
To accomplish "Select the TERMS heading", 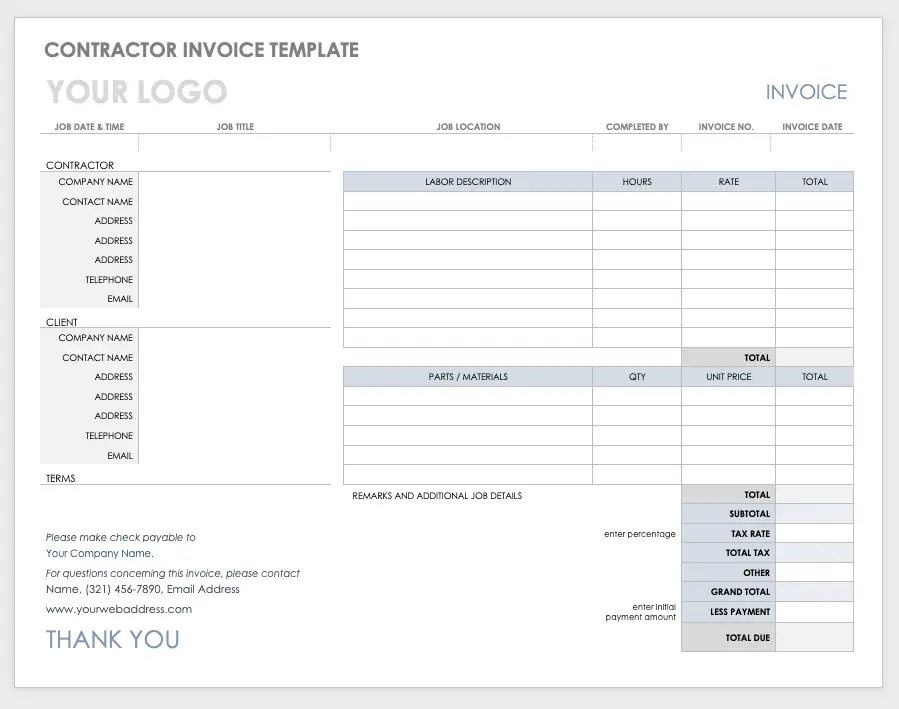I will 60,478.
